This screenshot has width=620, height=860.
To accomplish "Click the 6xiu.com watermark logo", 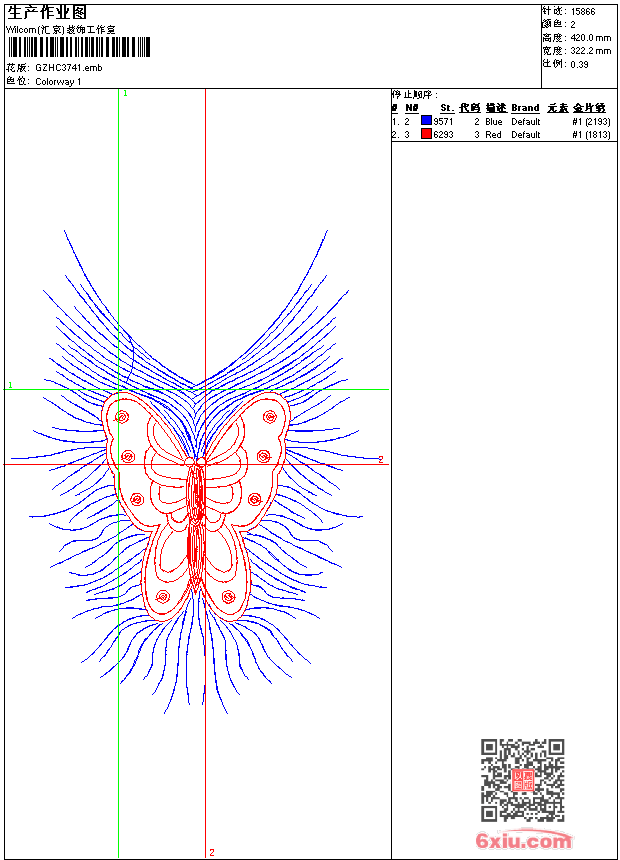I will (523, 841).
